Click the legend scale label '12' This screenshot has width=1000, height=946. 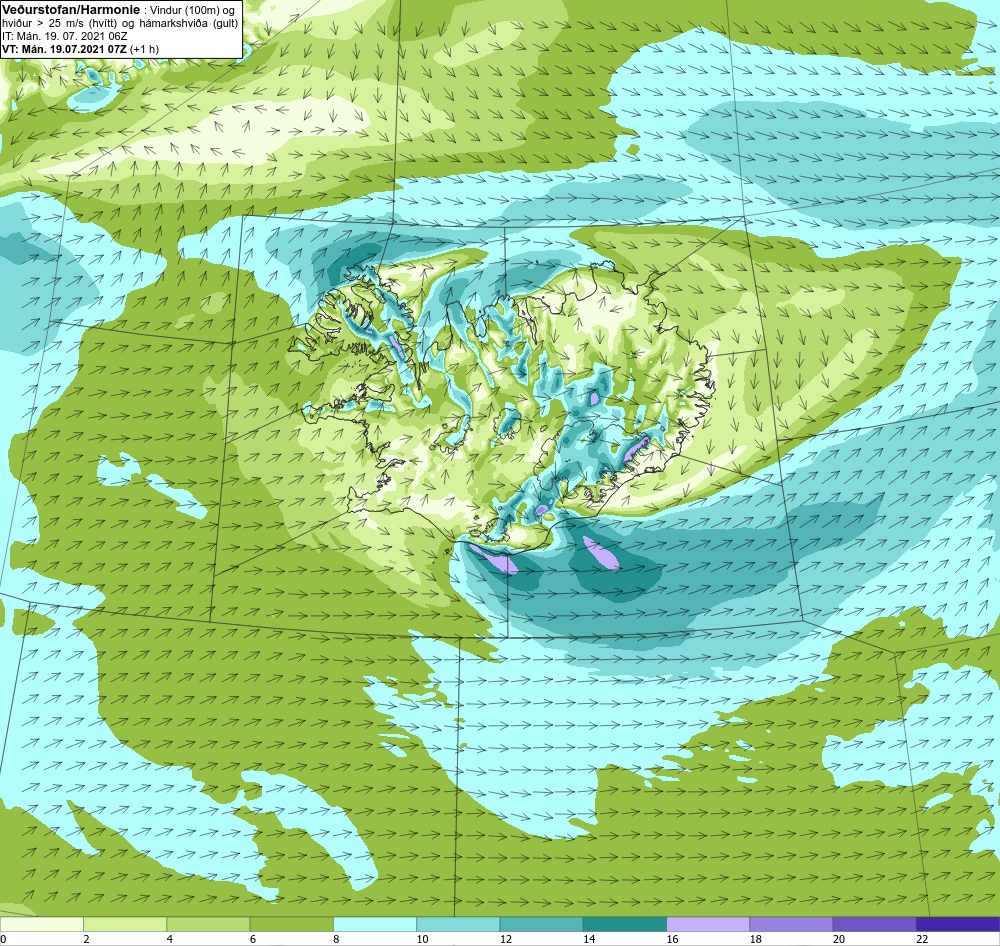click(506, 939)
